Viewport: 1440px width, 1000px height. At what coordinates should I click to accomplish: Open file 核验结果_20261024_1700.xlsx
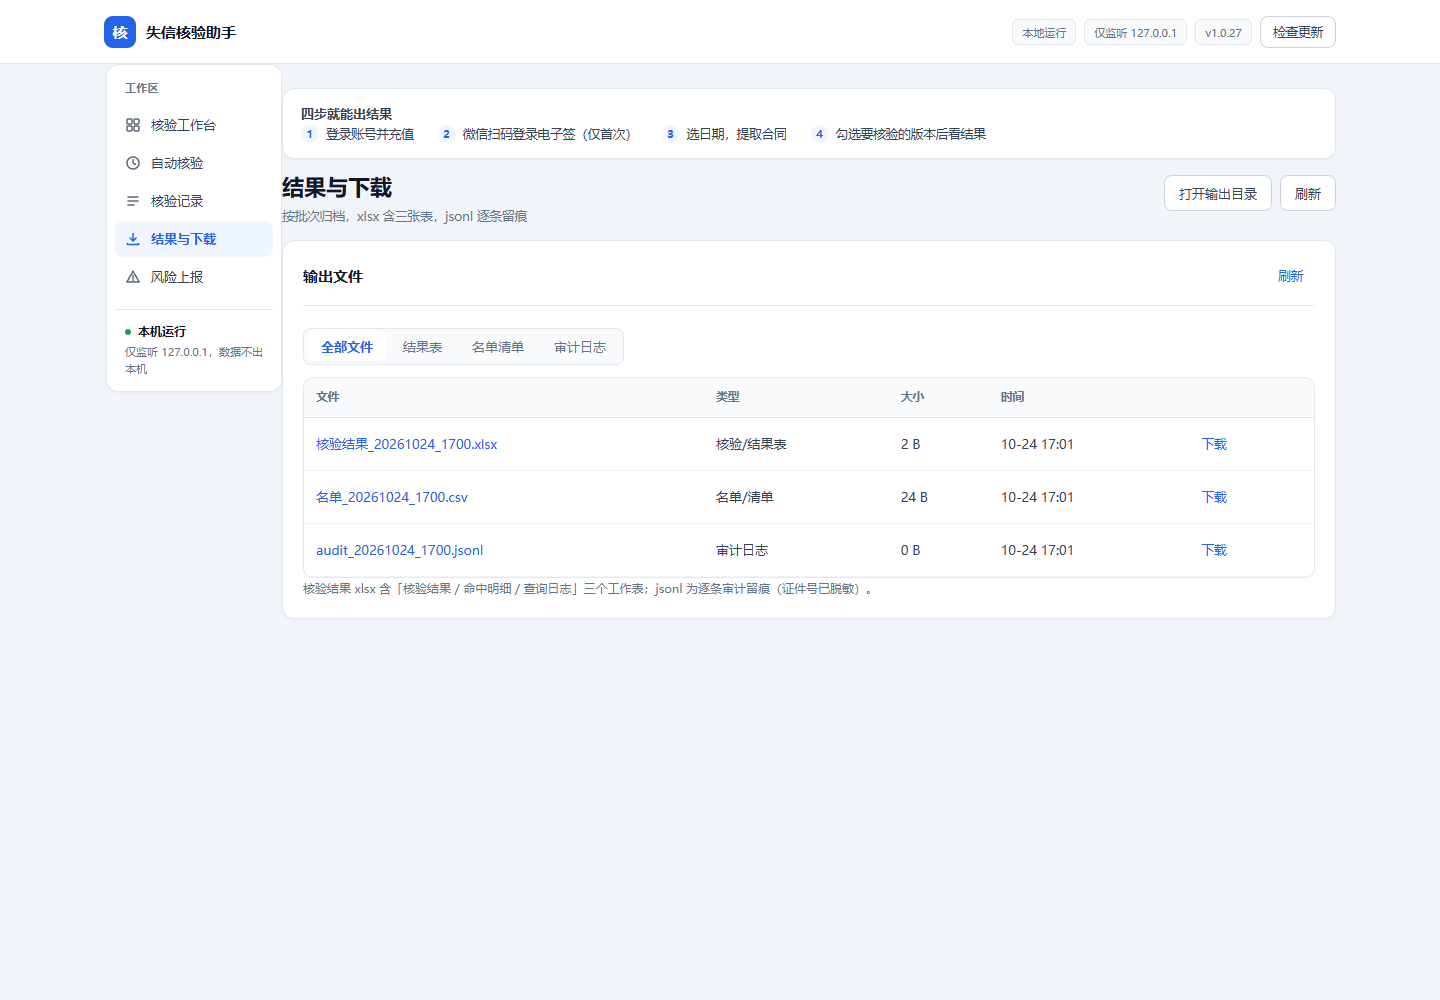(406, 444)
